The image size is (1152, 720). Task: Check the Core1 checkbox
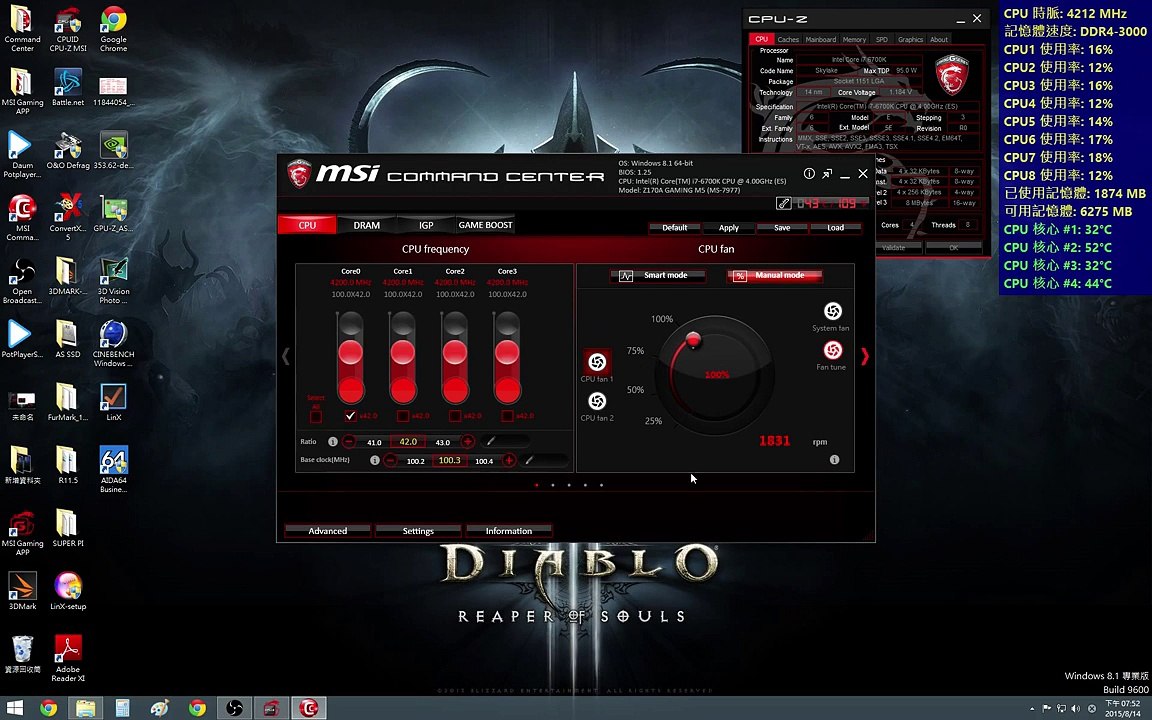click(x=403, y=416)
